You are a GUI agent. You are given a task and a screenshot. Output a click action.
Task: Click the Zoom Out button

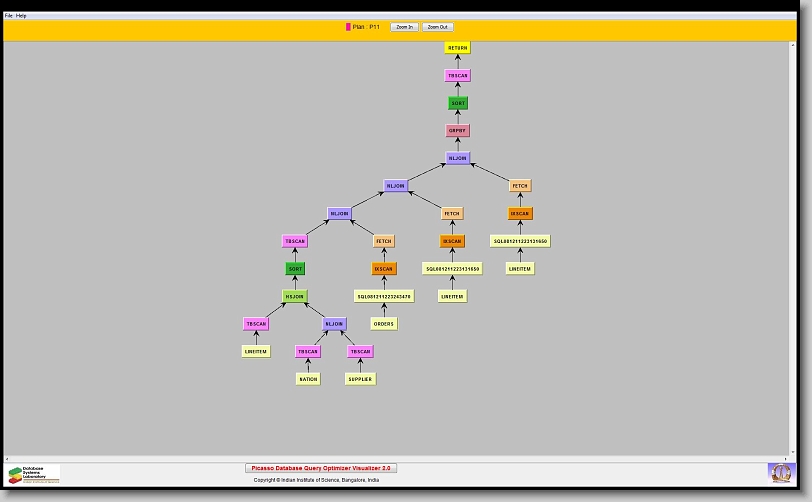437,27
